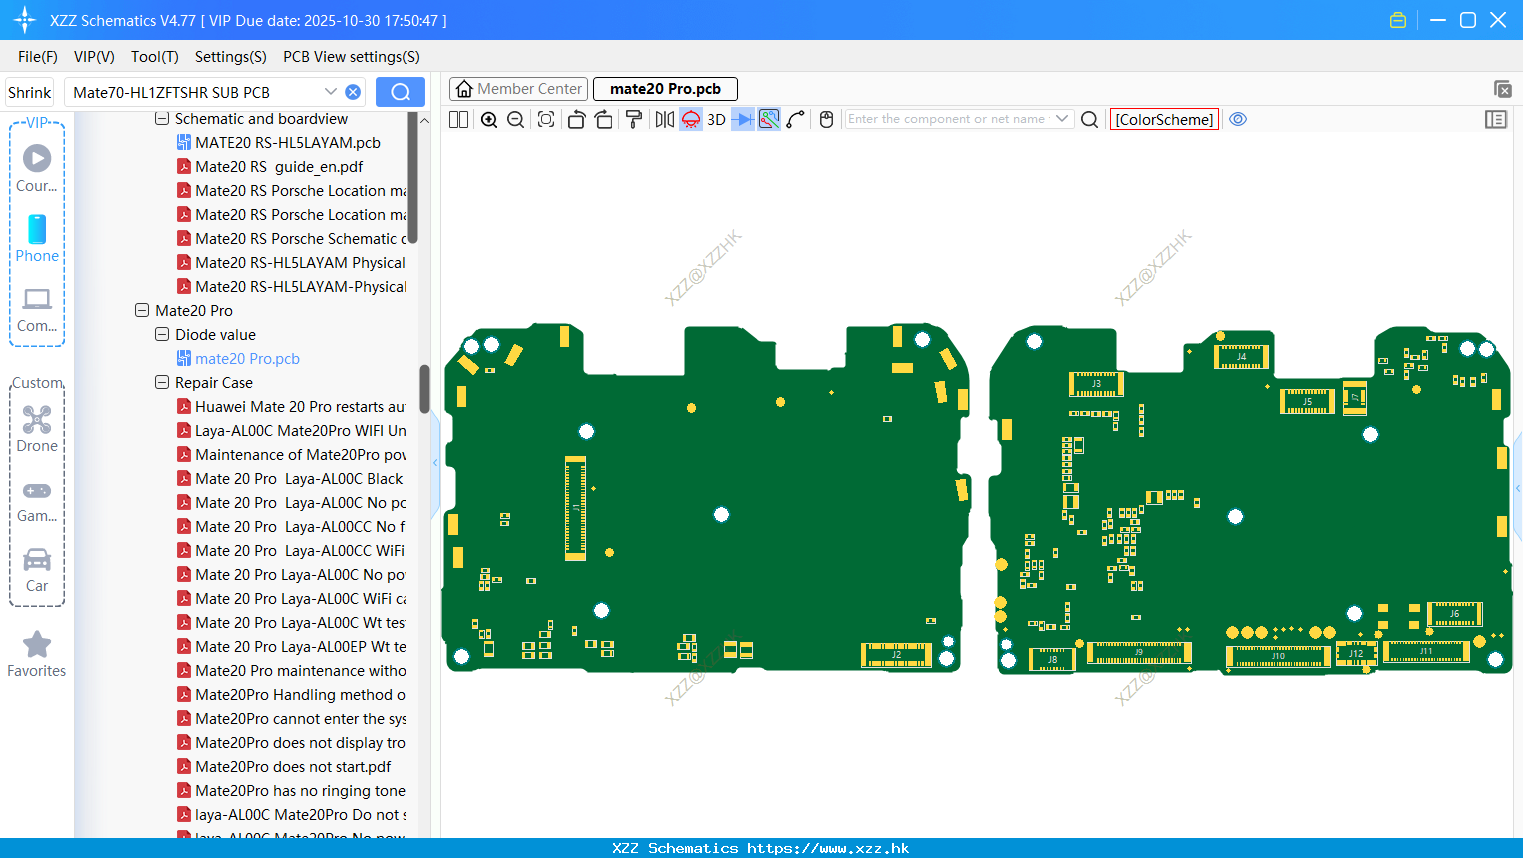This screenshot has width=1523, height=858.
Task: Click fit-to-screen icon in PCB toolbar
Action: (546, 119)
